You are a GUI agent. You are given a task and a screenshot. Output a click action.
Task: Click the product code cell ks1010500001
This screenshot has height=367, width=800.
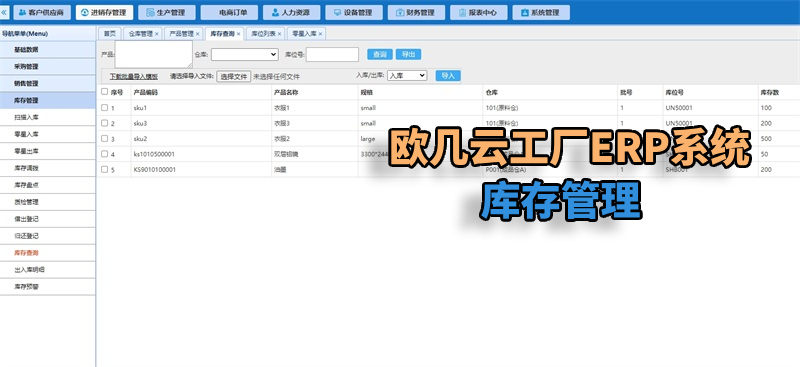pos(154,154)
